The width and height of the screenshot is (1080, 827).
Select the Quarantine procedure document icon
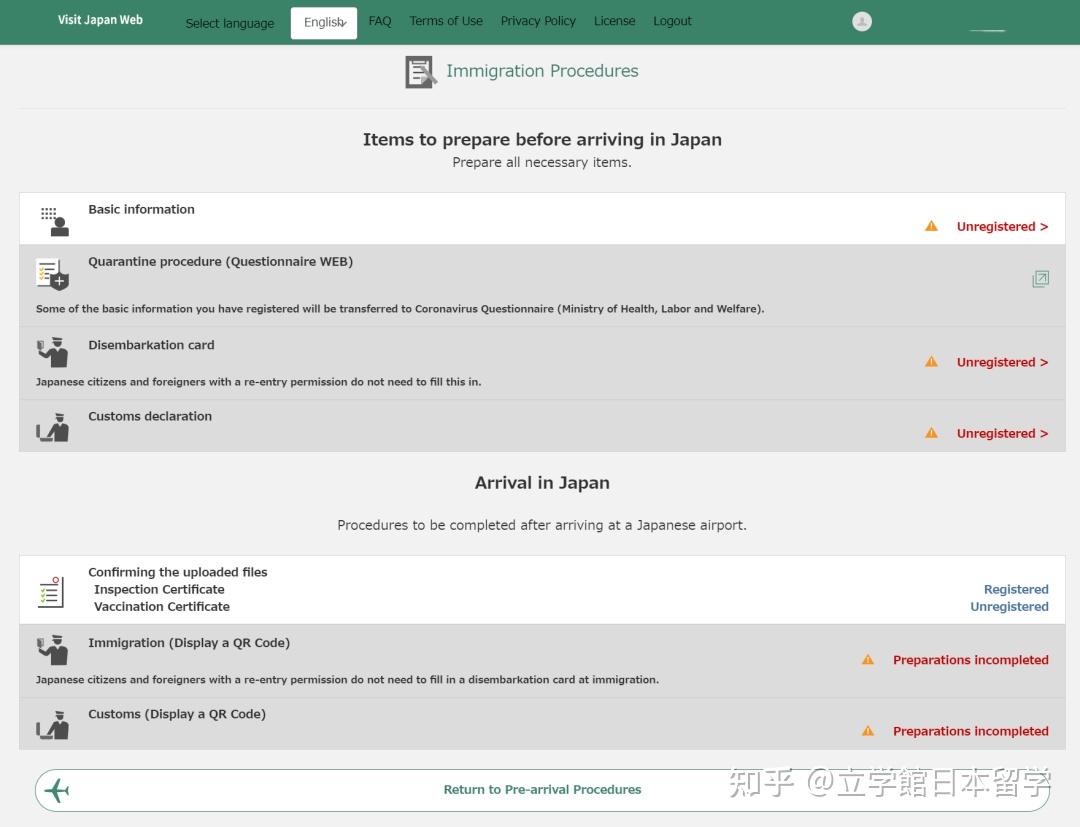52,272
